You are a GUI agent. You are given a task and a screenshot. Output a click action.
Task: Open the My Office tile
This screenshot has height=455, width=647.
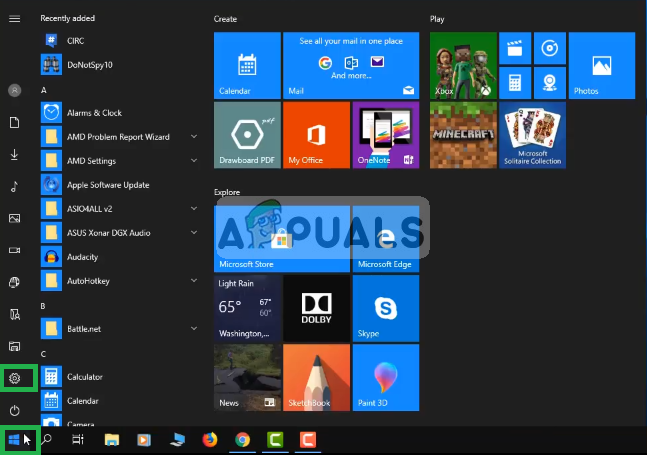[316, 134]
